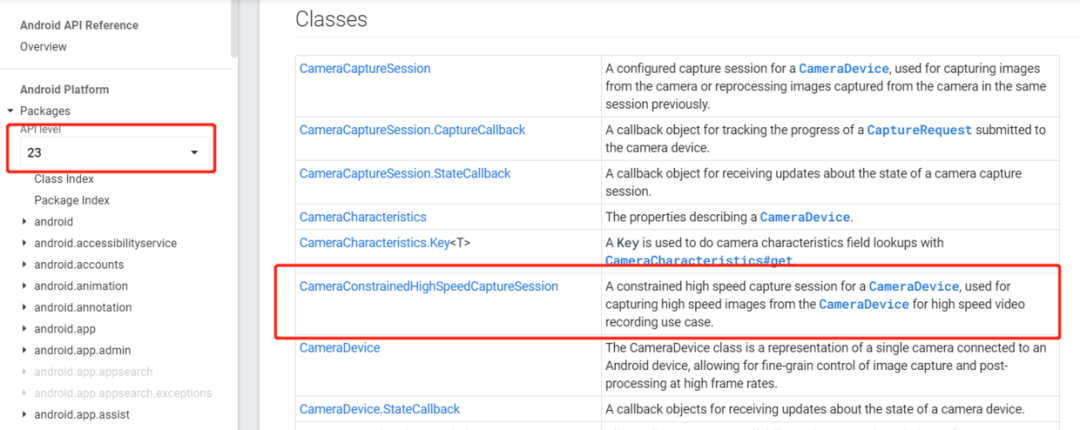
Task: Open CameraCaptureSession class link
Action: [365, 68]
